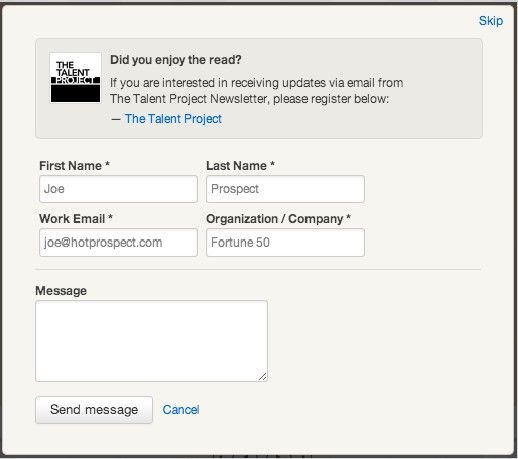Click the divider line above Message

tap(258, 269)
